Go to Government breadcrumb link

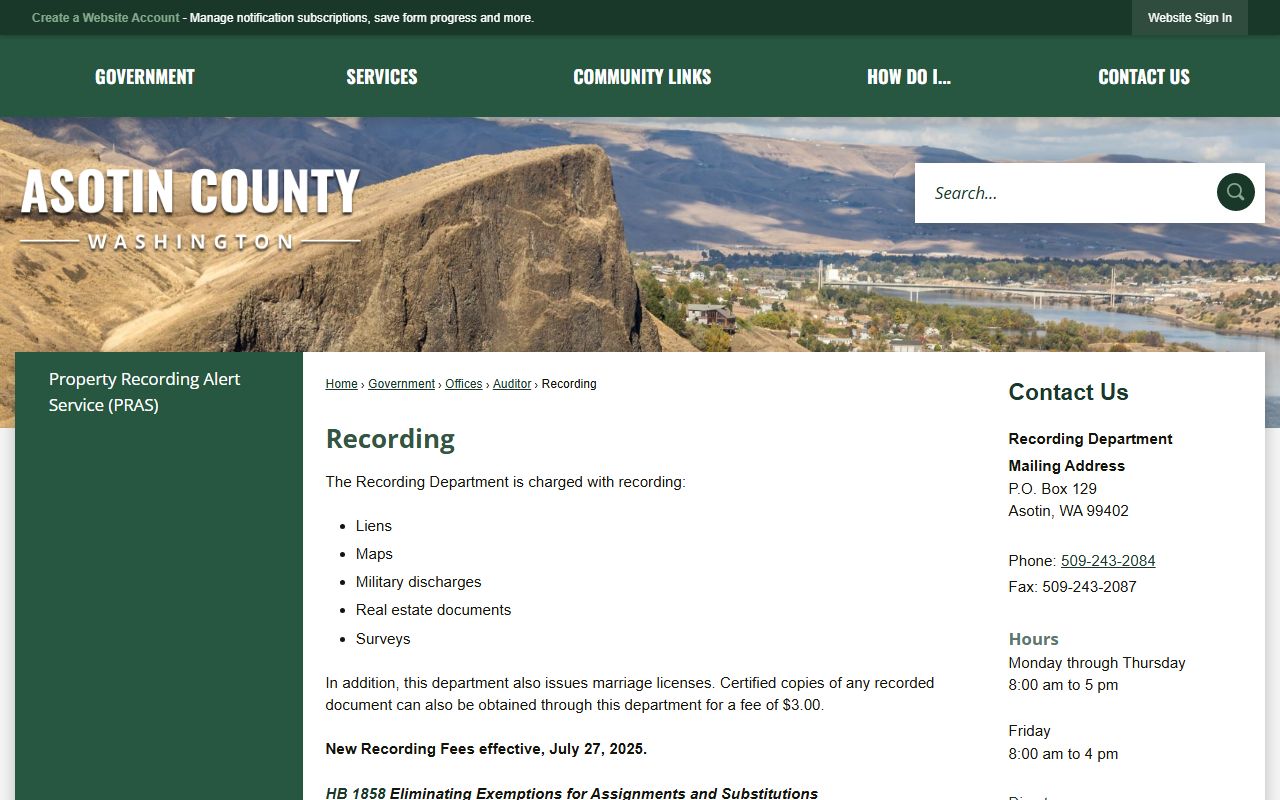(401, 384)
